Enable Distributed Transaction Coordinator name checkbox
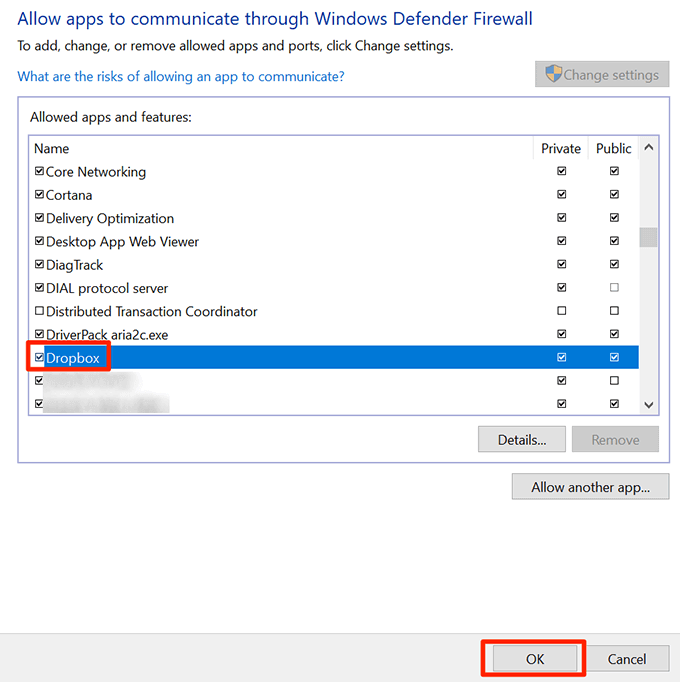This screenshot has width=680, height=682. coord(39,311)
